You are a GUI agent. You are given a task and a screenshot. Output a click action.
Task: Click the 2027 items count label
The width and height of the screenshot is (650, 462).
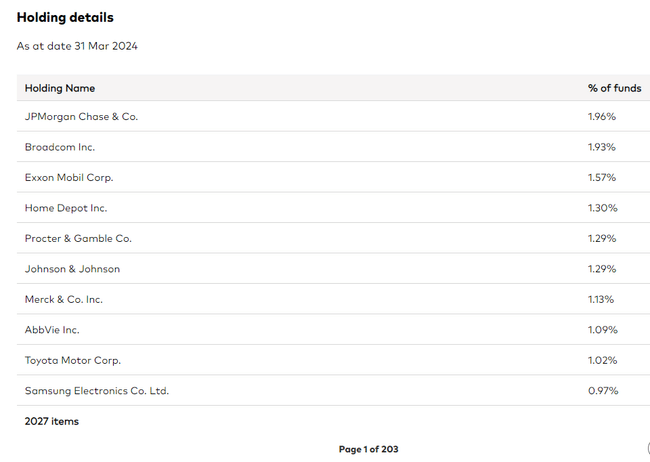coord(52,421)
